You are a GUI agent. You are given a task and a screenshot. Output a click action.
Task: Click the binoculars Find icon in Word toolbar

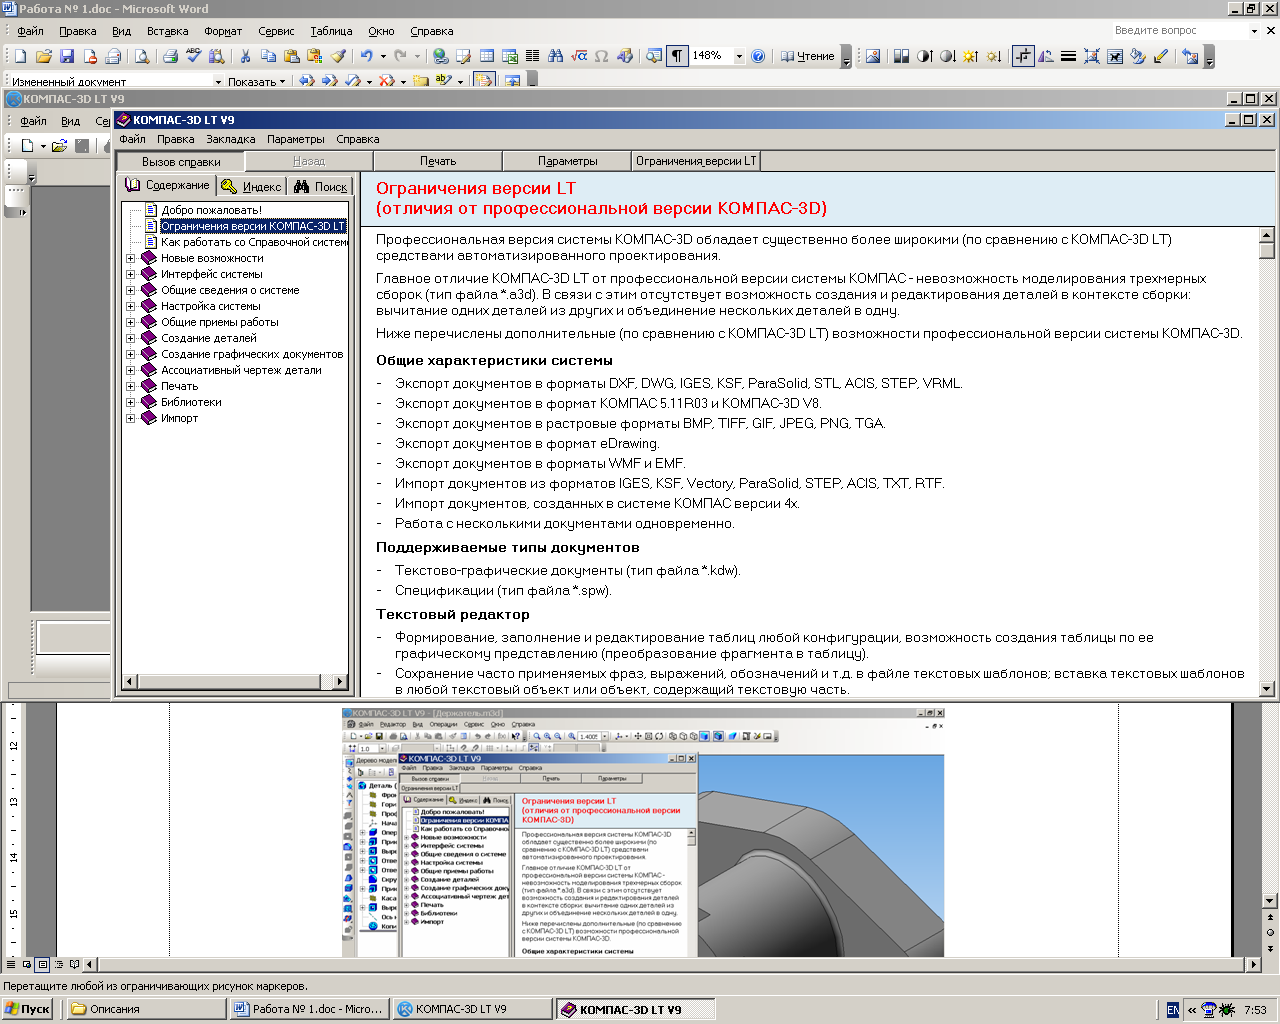tap(556, 56)
